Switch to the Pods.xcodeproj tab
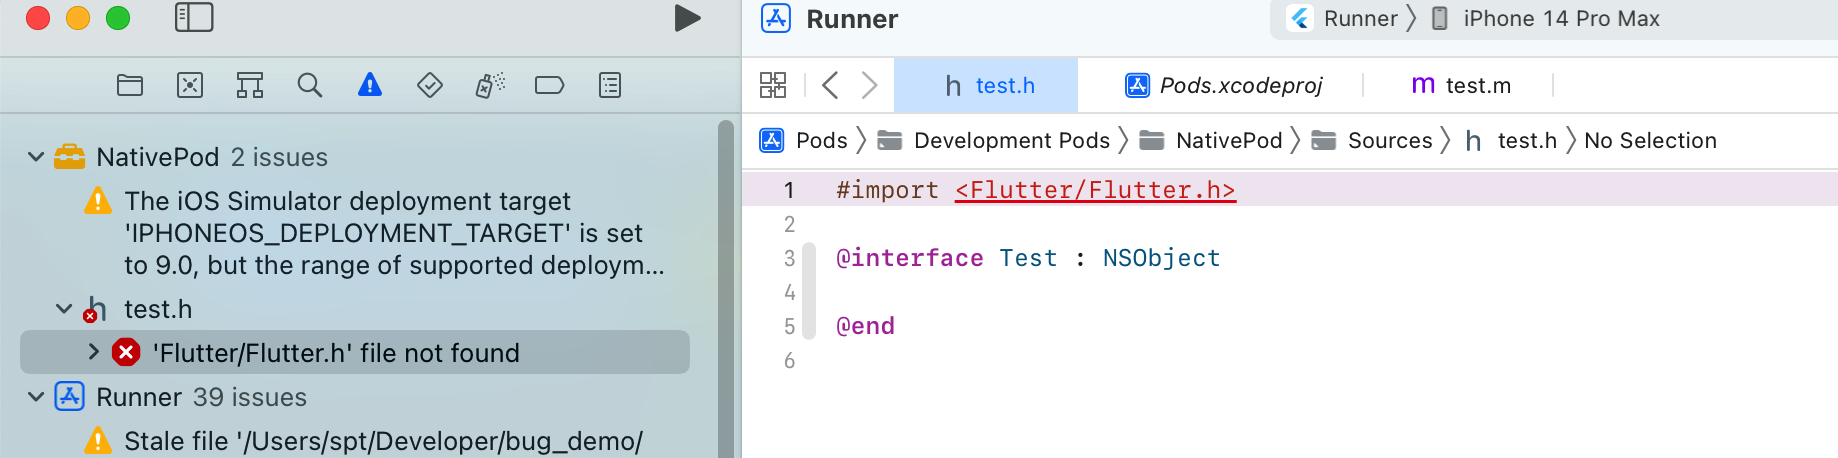1838x458 pixels. click(x=1224, y=86)
